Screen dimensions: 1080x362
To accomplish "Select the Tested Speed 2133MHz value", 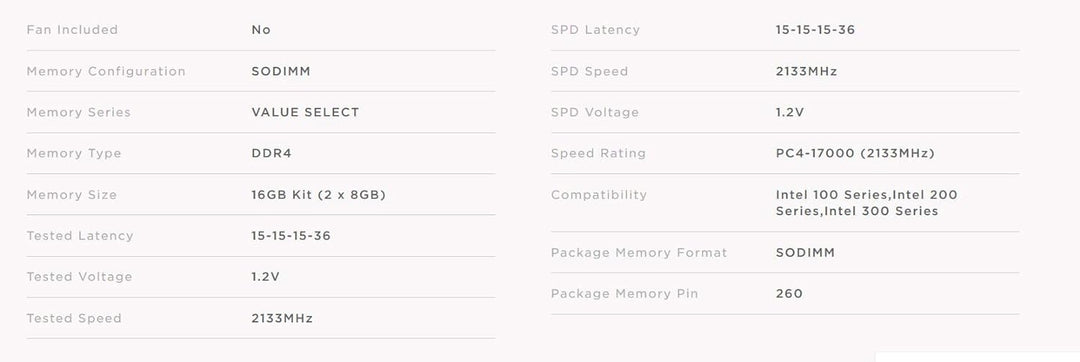I will (282, 318).
